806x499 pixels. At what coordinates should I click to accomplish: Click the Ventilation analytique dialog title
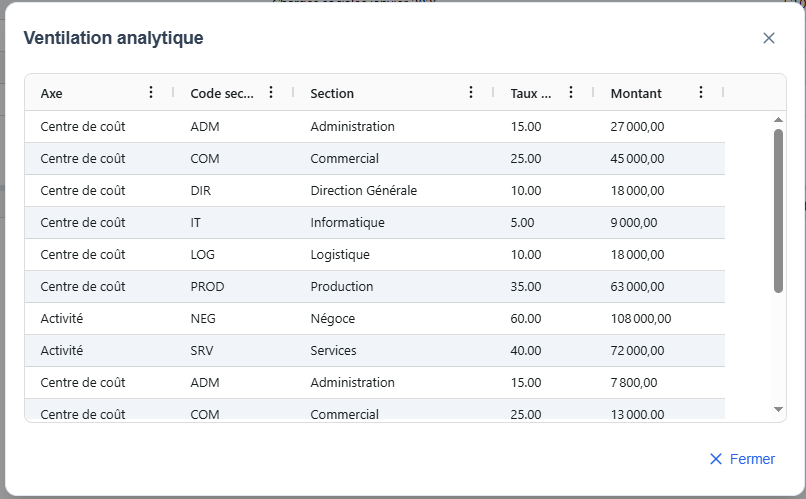113,38
